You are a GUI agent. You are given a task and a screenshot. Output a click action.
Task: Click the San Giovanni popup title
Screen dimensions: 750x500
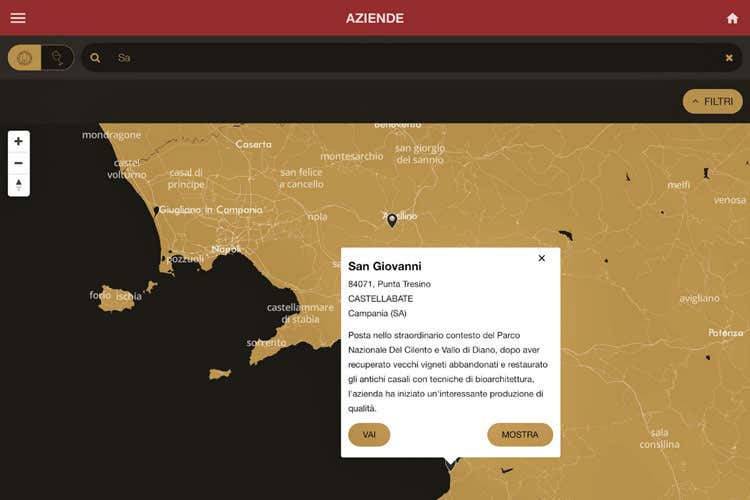385,267
